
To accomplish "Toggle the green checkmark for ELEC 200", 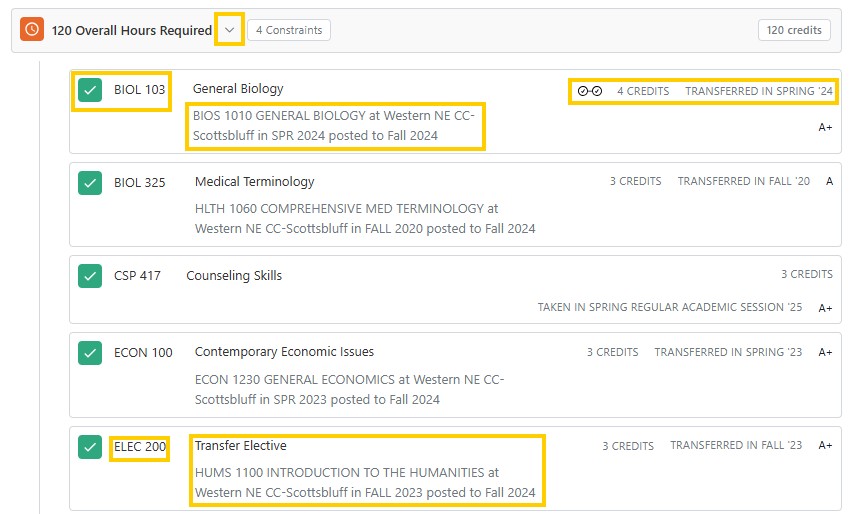I will coord(90,447).
